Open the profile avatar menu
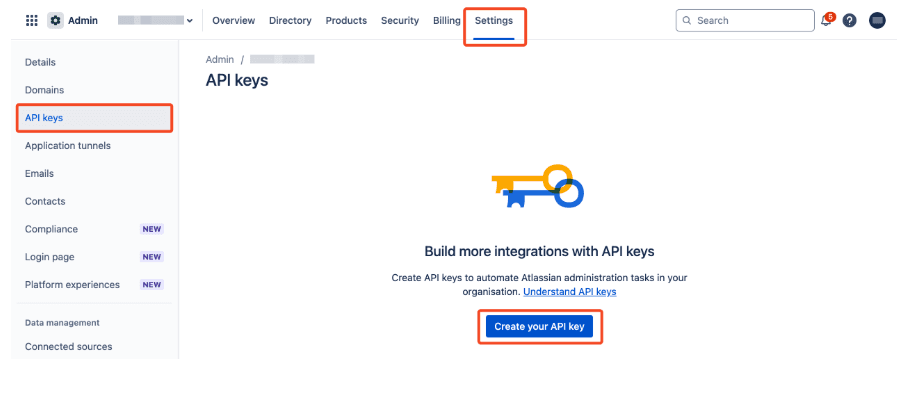Screen dimensions: 897x406 tap(877, 21)
